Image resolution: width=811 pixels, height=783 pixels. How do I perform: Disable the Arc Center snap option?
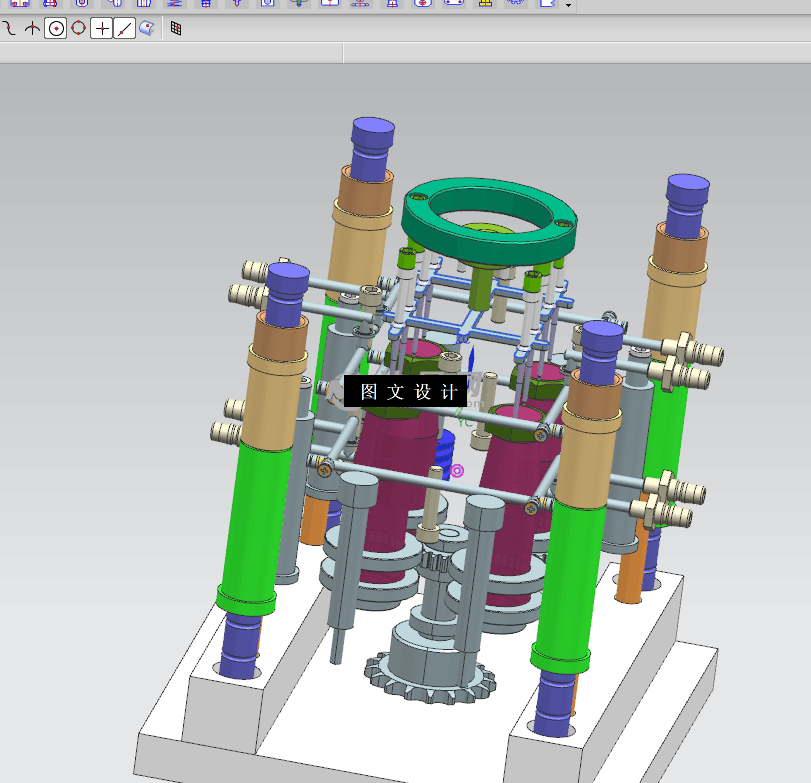(x=56, y=28)
